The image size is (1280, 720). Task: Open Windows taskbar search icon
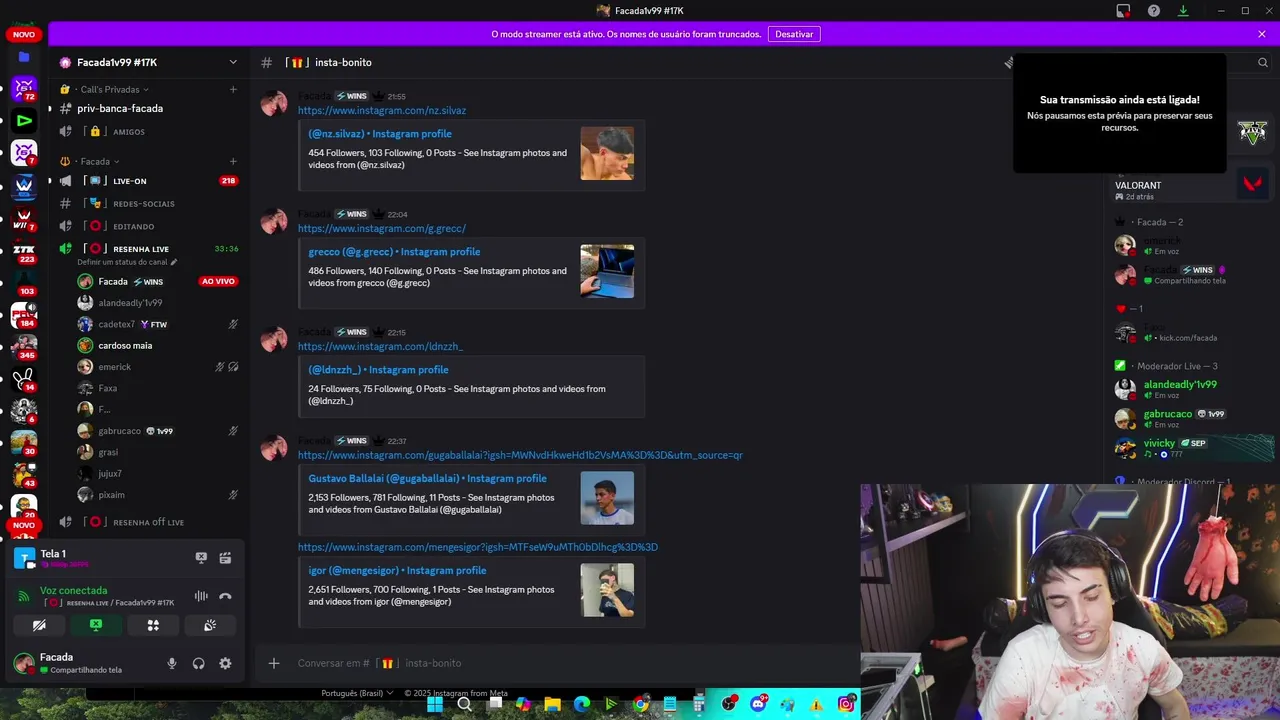pyautogui.click(x=464, y=704)
